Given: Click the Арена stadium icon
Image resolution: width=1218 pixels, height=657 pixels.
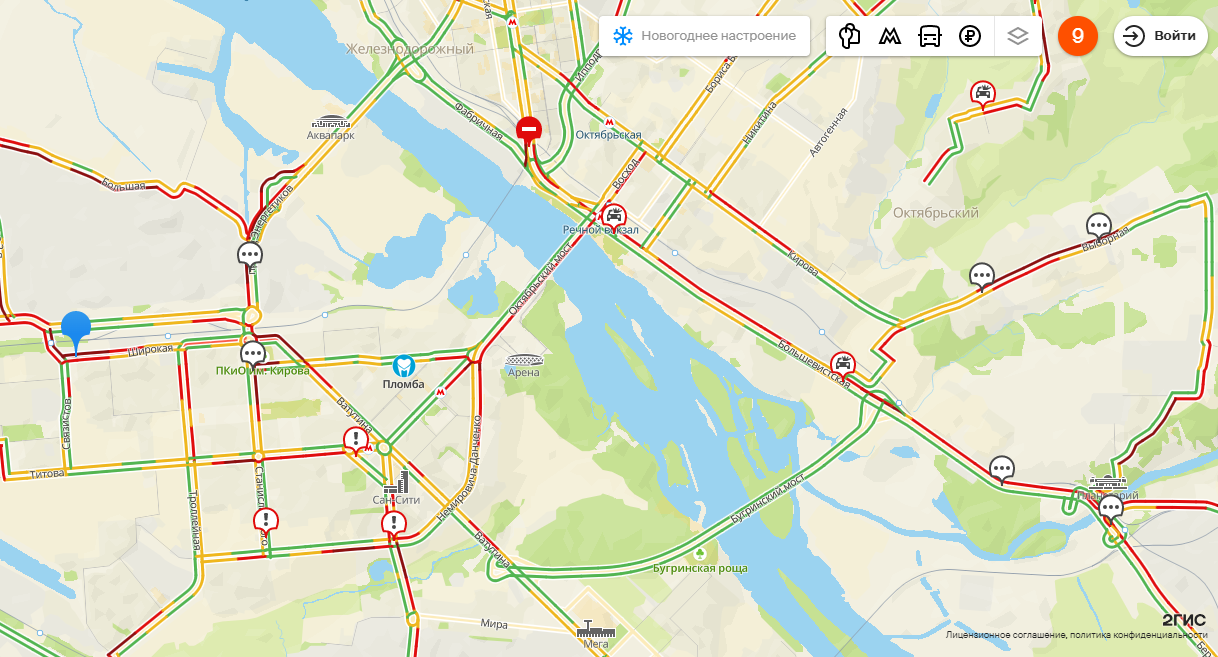Looking at the screenshot, I should tap(523, 360).
